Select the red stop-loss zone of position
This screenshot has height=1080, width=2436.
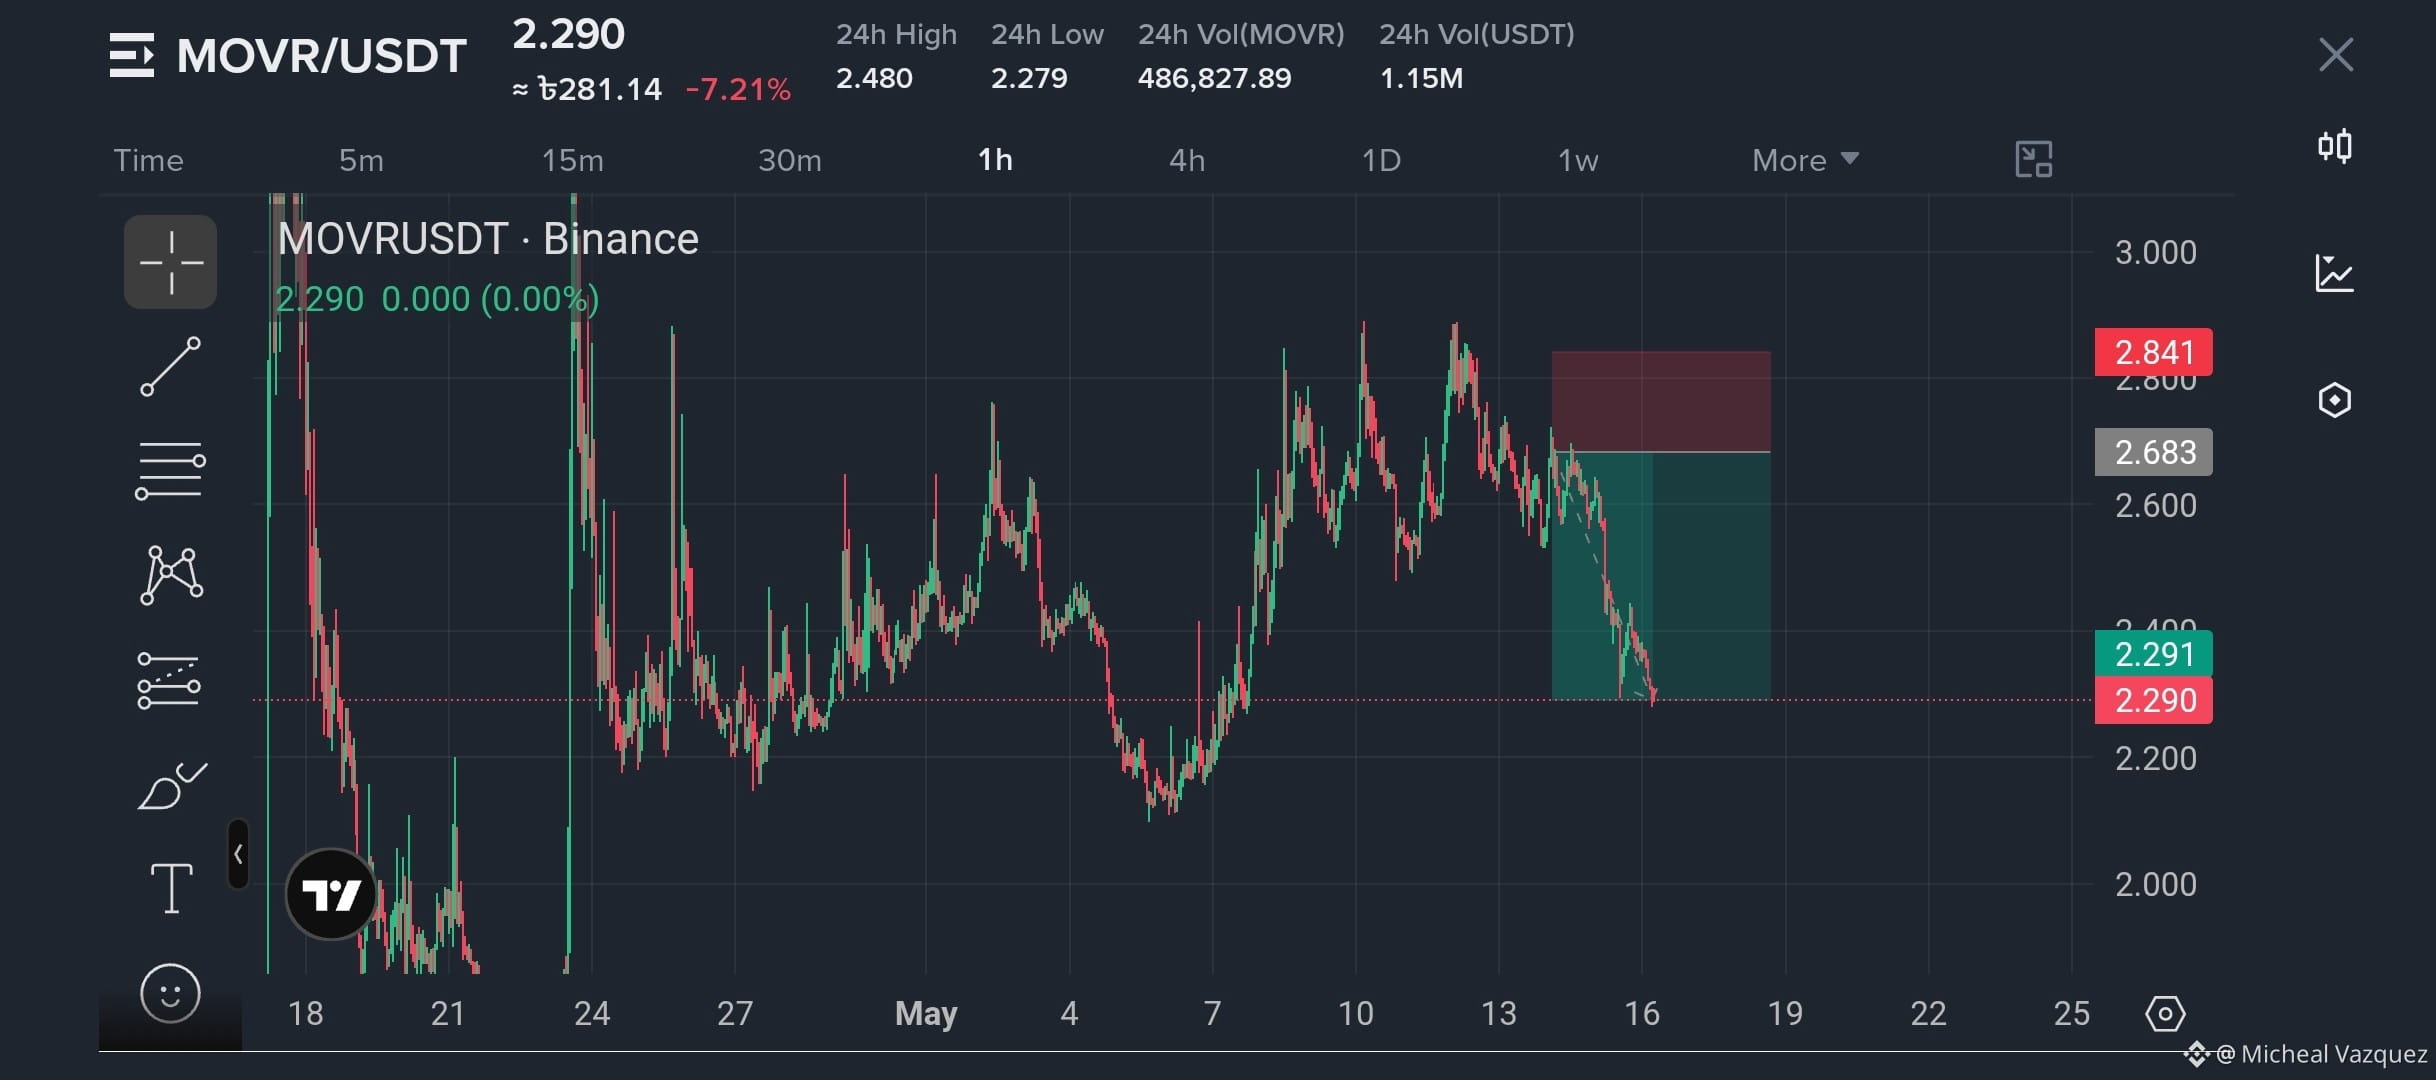click(1661, 401)
